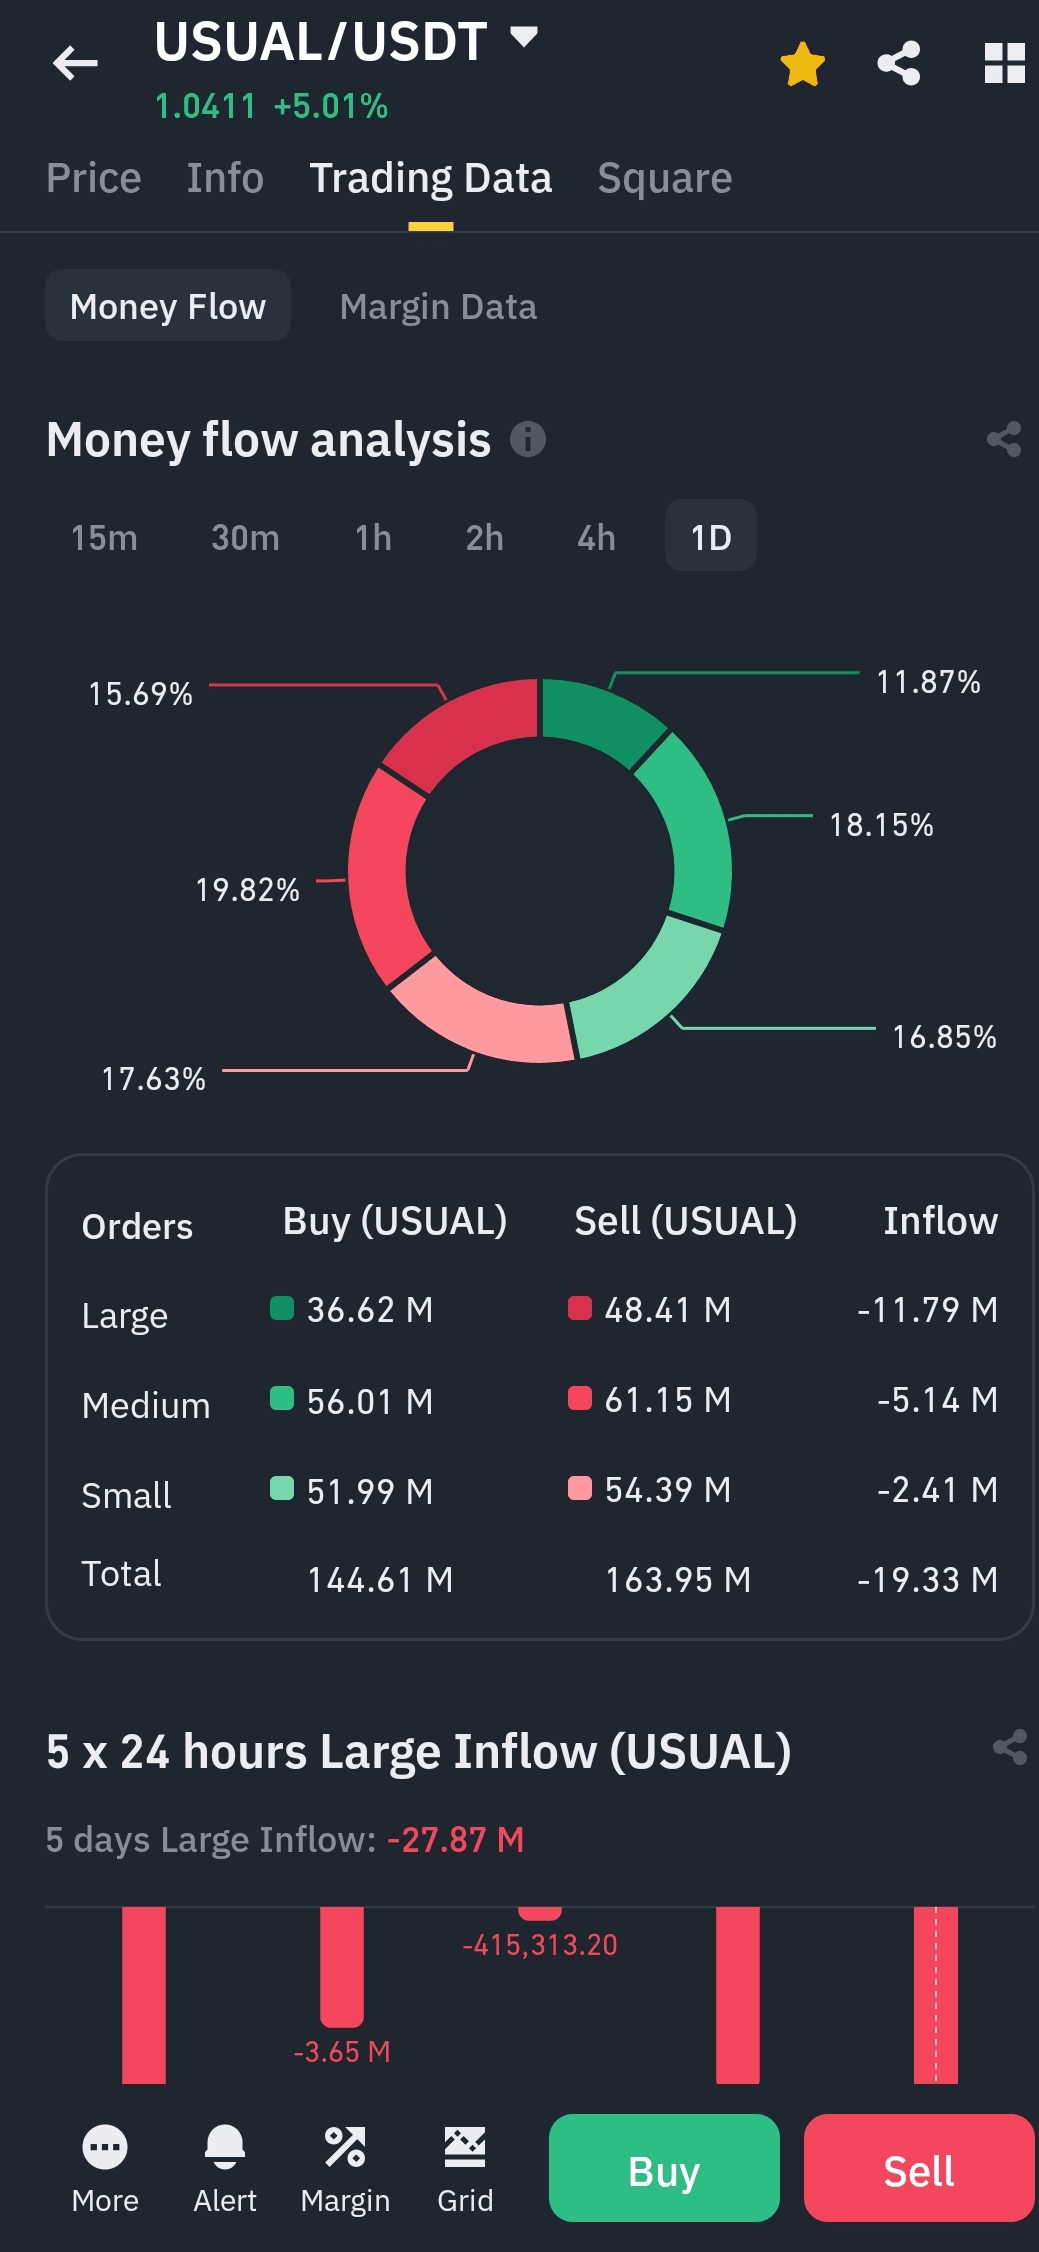Toggle the yellow favorite star
This screenshot has height=2252, width=1039.
point(802,64)
